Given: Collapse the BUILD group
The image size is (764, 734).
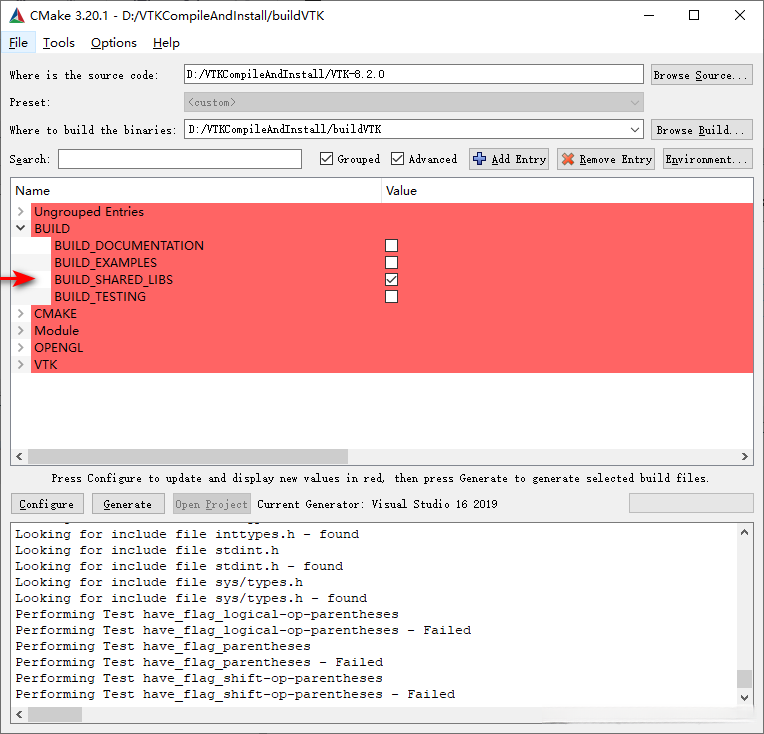Looking at the screenshot, I should [20, 228].
